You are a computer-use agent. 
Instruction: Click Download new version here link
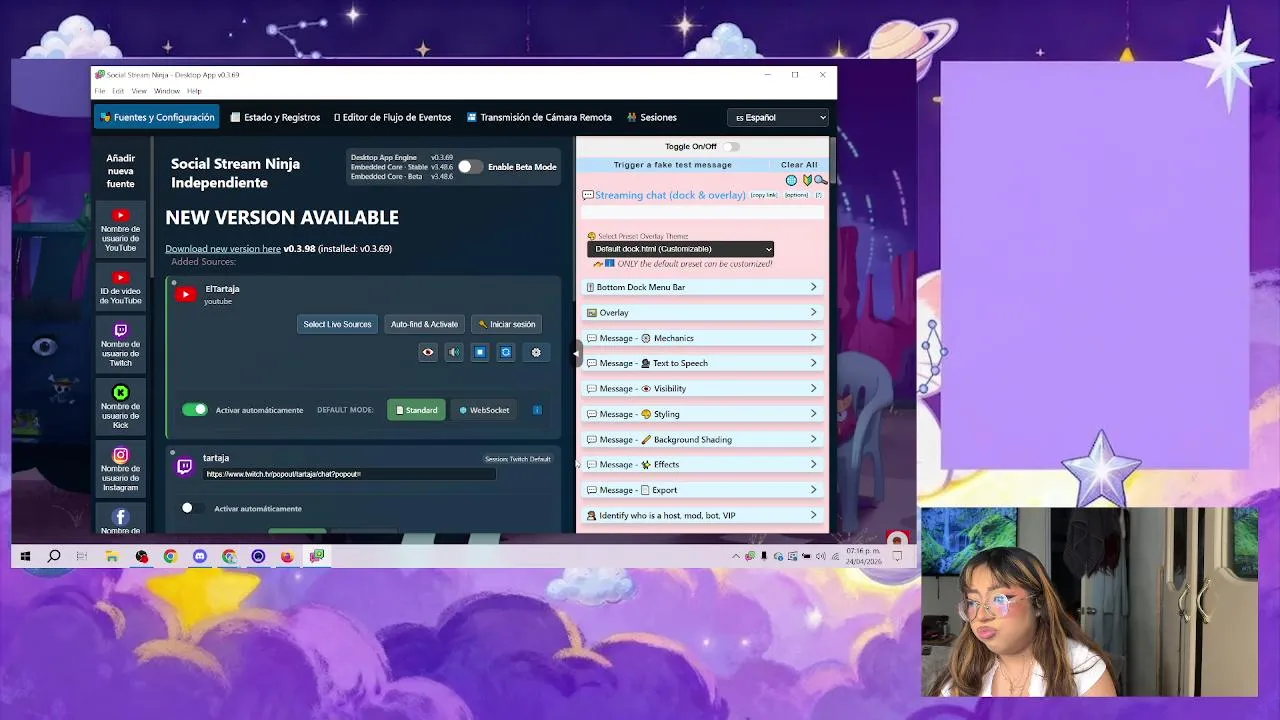tap(223, 249)
